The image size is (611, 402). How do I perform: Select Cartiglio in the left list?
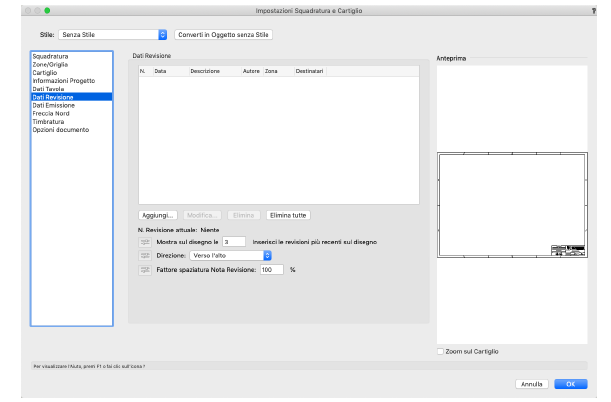(72, 72)
